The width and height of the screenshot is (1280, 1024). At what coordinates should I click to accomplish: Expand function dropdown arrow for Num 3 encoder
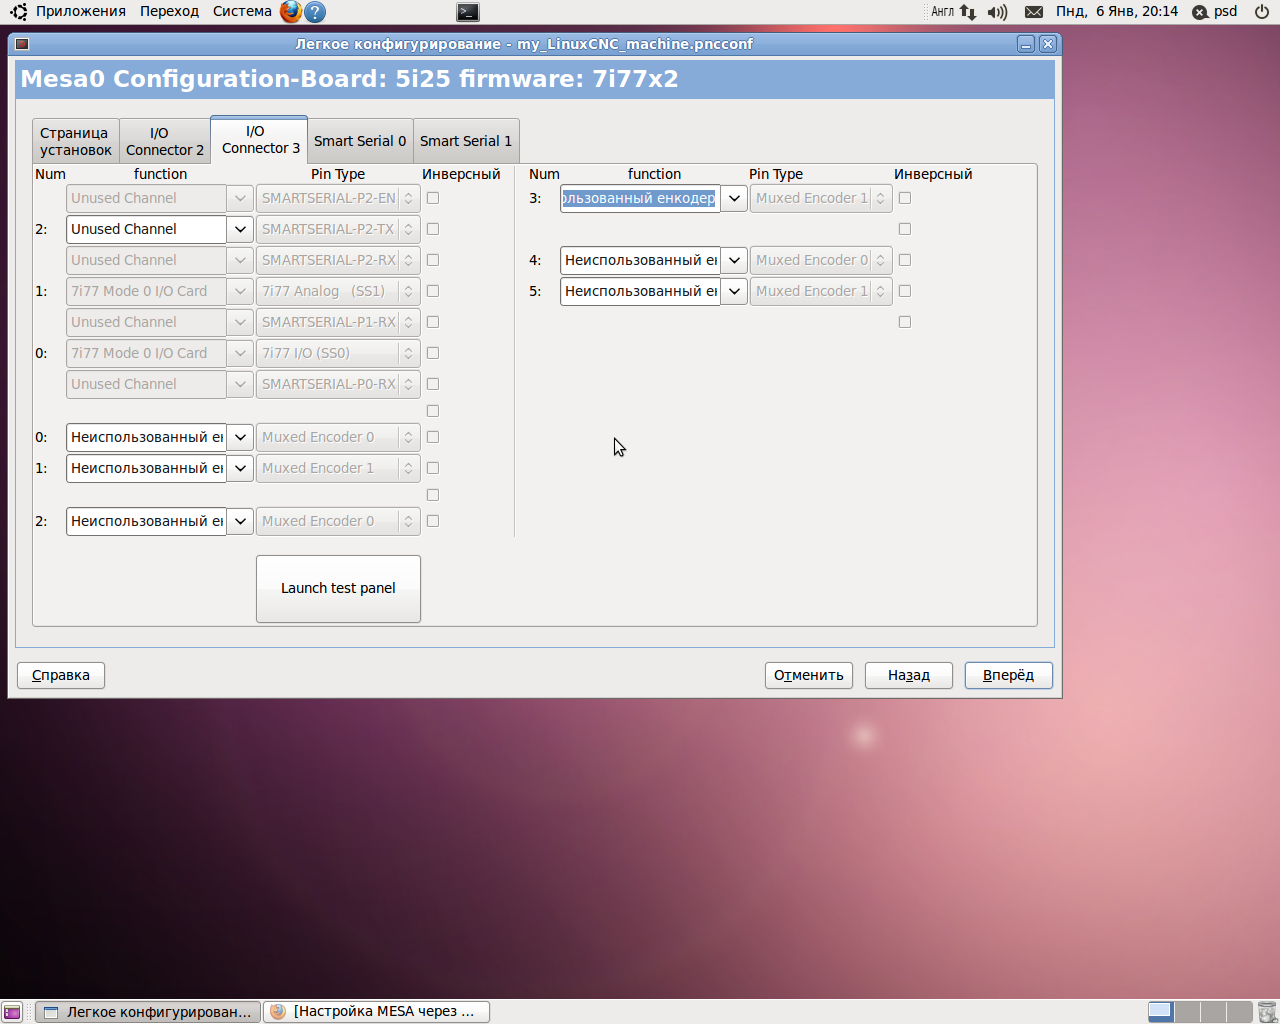[x=734, y=198]
